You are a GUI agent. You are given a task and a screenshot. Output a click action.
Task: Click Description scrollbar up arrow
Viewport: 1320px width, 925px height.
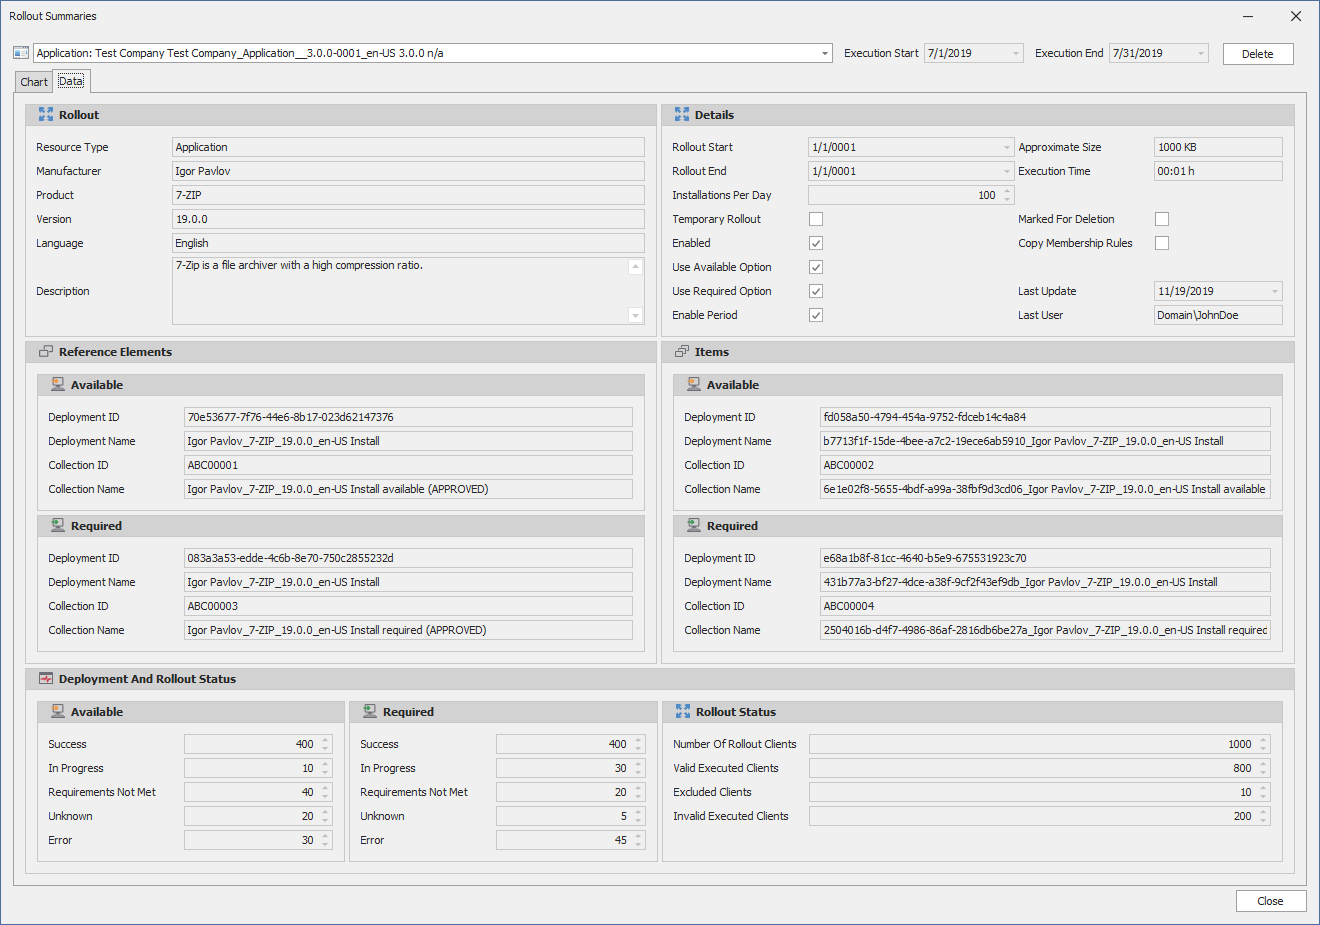[635, 267]
